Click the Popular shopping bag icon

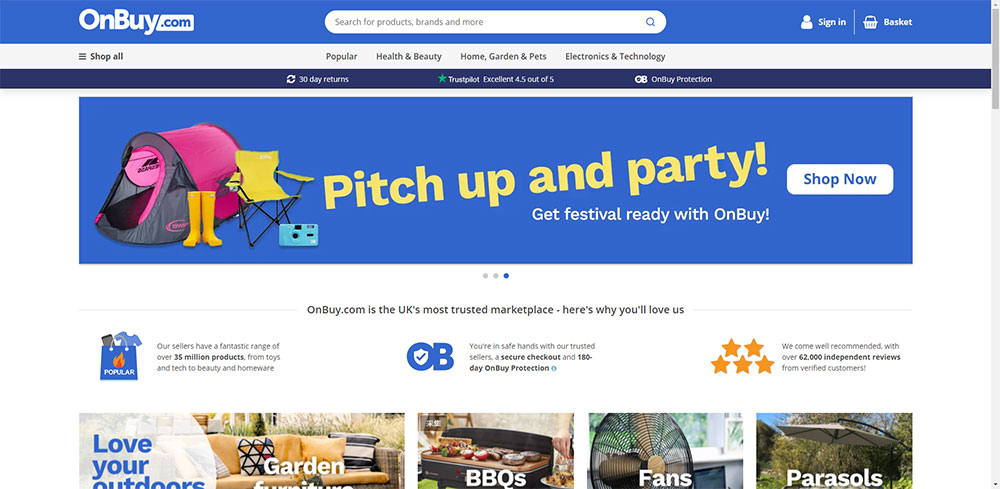121,356
